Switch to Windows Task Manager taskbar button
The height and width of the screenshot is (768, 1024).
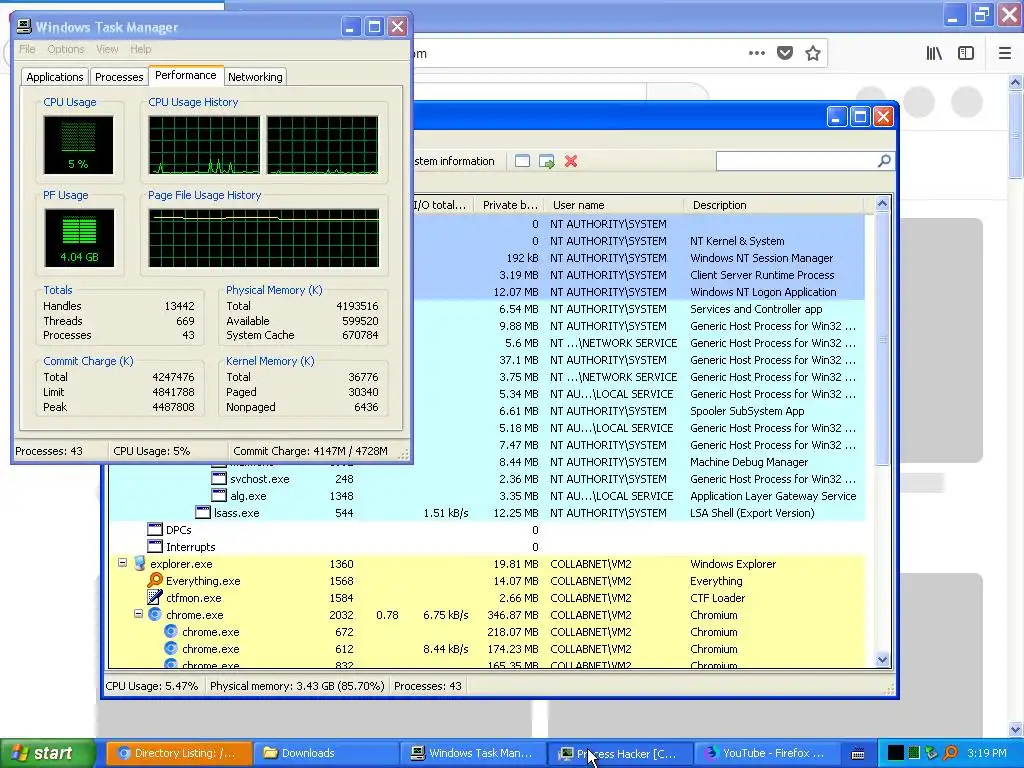[473, 753]
